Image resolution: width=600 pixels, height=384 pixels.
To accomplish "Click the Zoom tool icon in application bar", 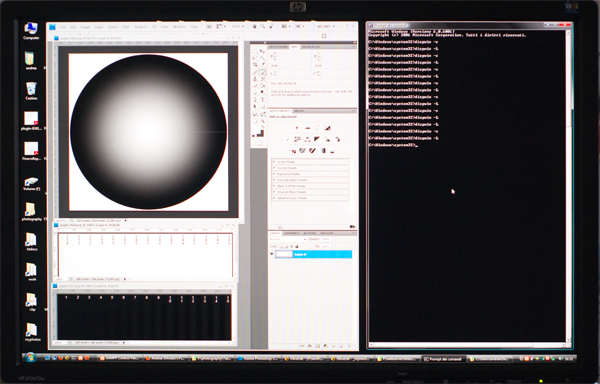I will (x=263, y=26).
